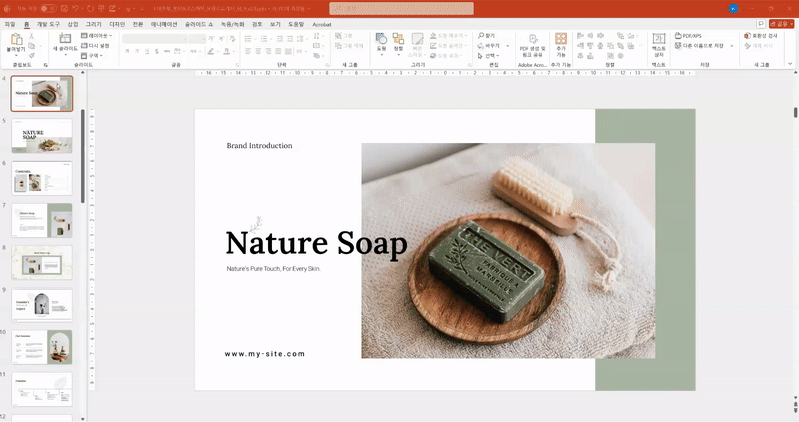
Task: Click the numbered list icon
Action: 264,39
